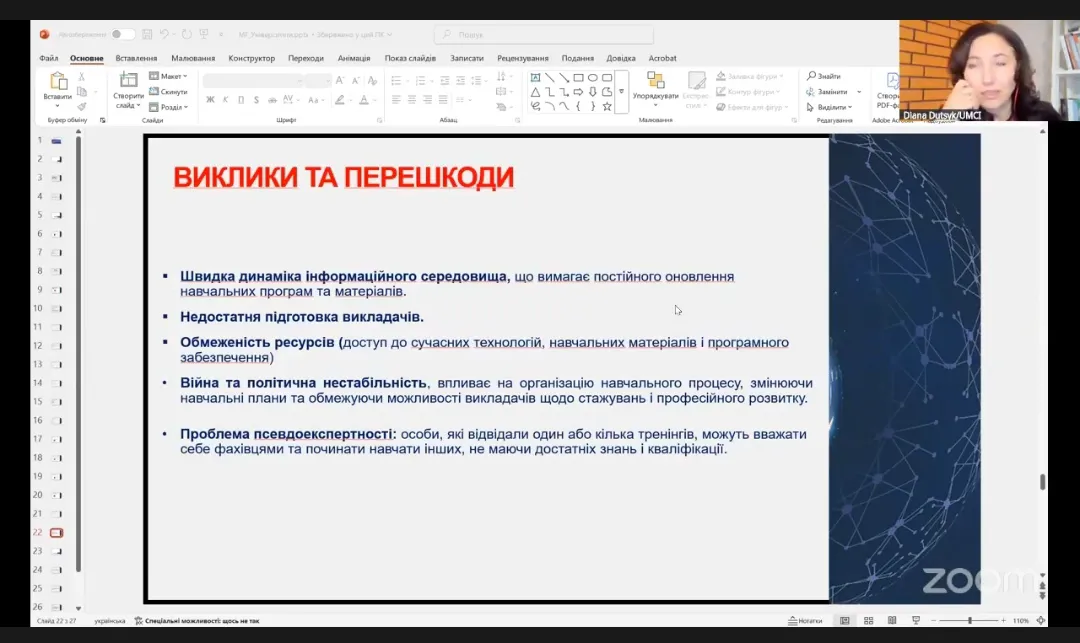Toggle the Notes (Нотатки) pane
1080x643 pixels.
point(805,620)
